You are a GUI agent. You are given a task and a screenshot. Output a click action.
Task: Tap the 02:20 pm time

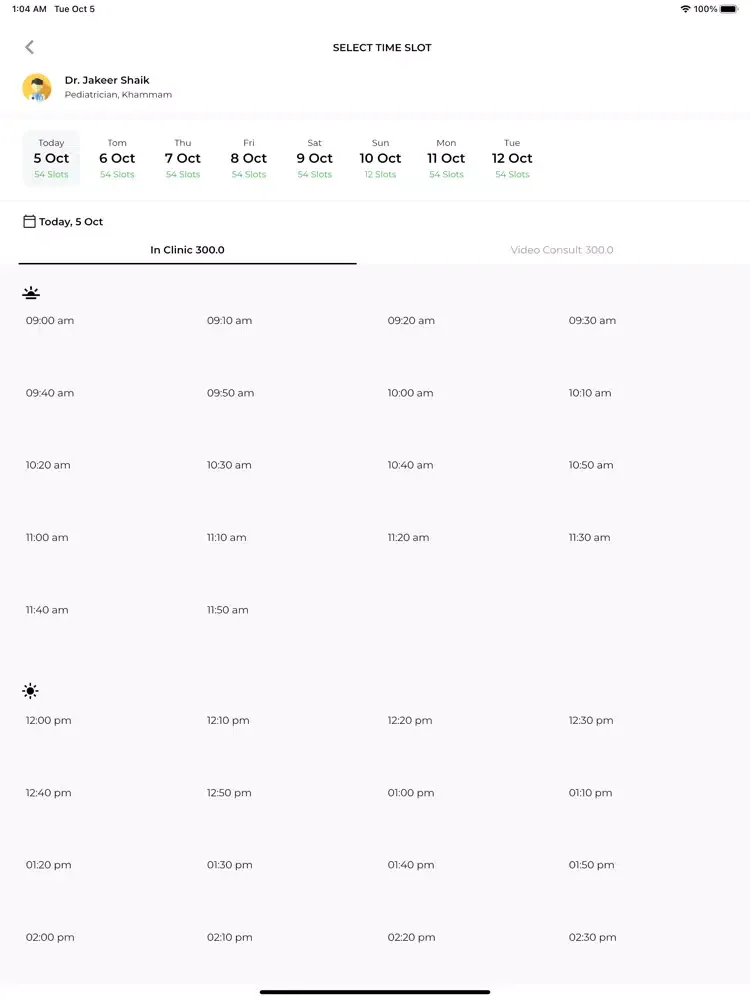tap(411, 938)
